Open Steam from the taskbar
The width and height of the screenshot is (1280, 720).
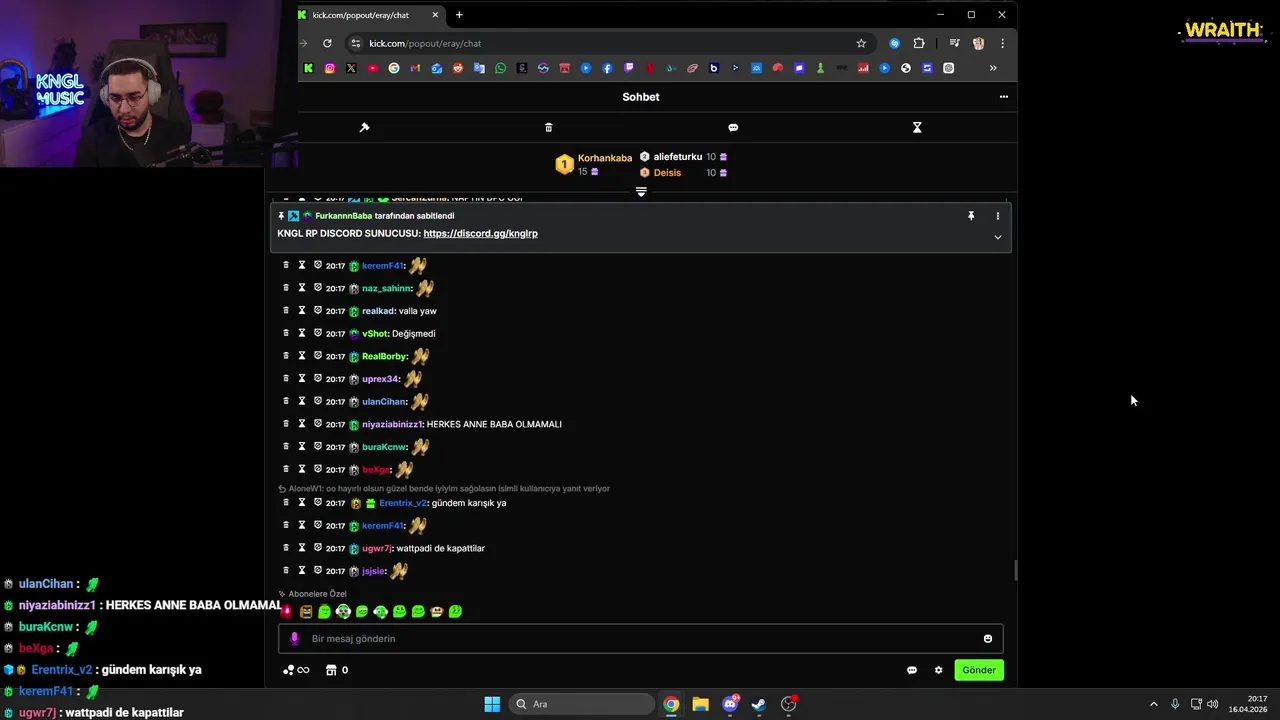[759, 704]
